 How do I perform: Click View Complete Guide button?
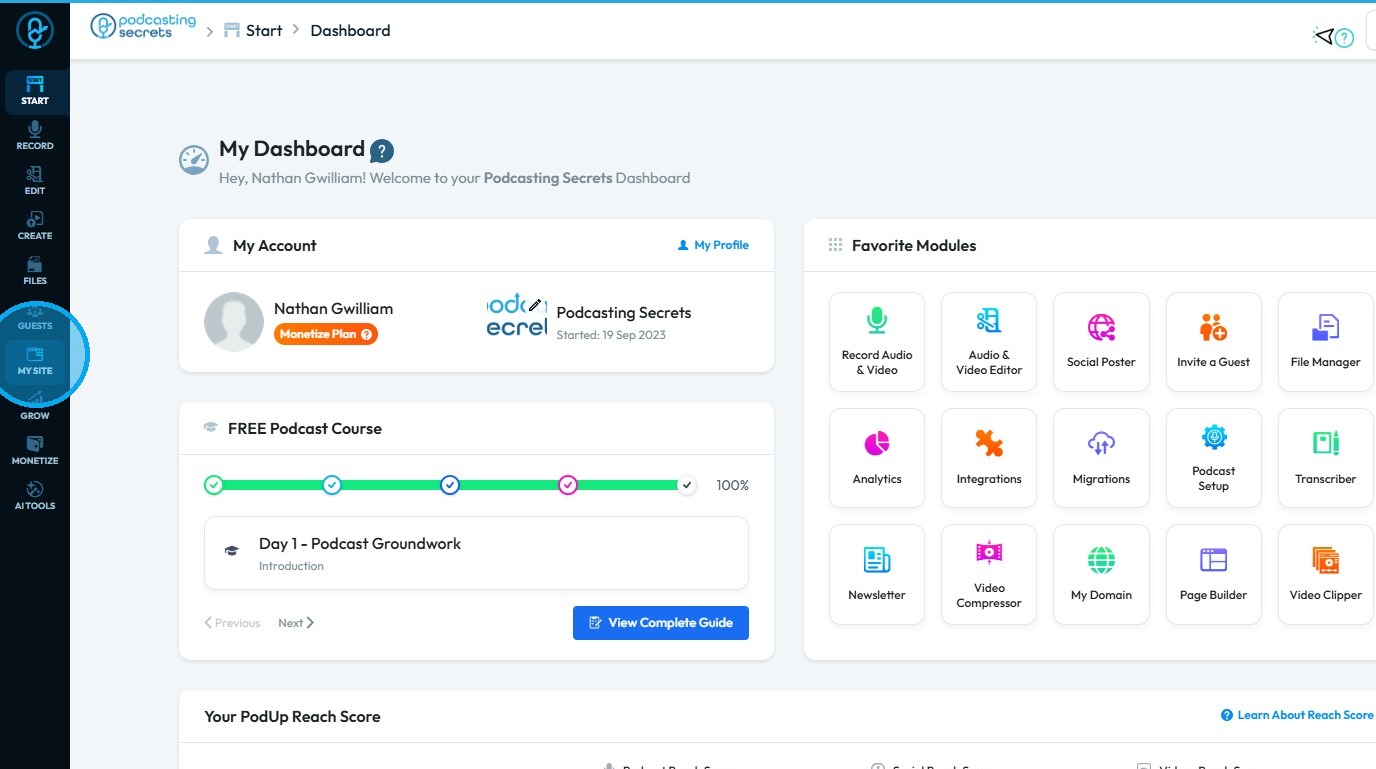tap(660, 623)
